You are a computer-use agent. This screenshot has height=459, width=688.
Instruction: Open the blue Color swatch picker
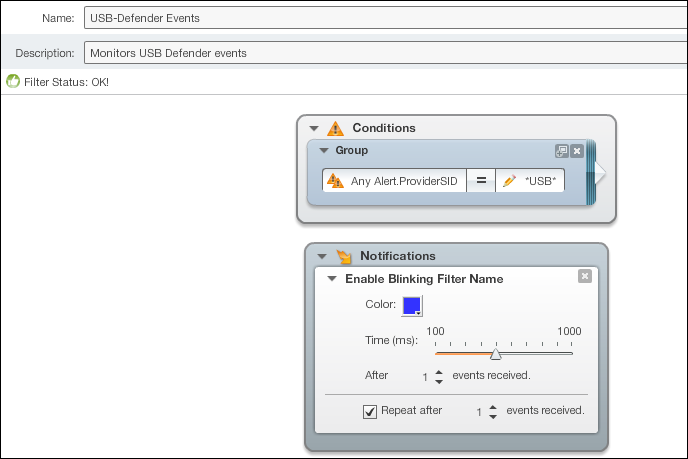point(412,306)
